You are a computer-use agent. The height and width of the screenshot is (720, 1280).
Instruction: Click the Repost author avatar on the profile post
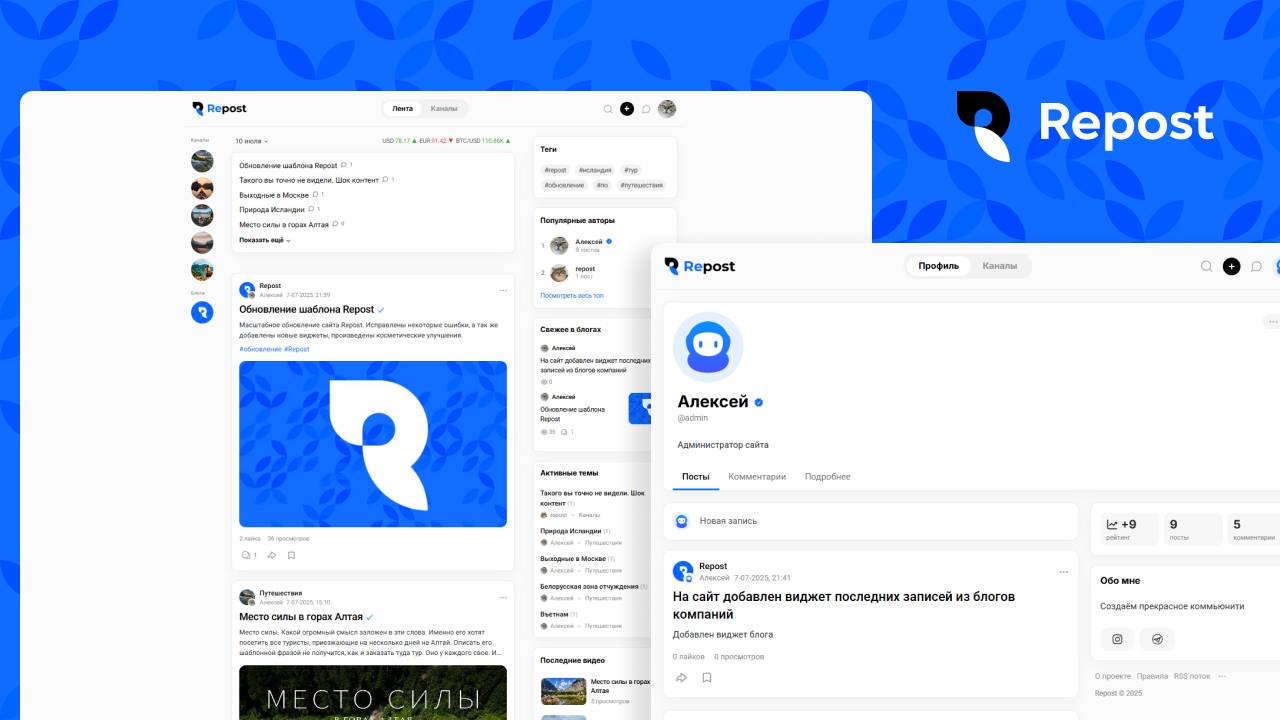[683, 571]
